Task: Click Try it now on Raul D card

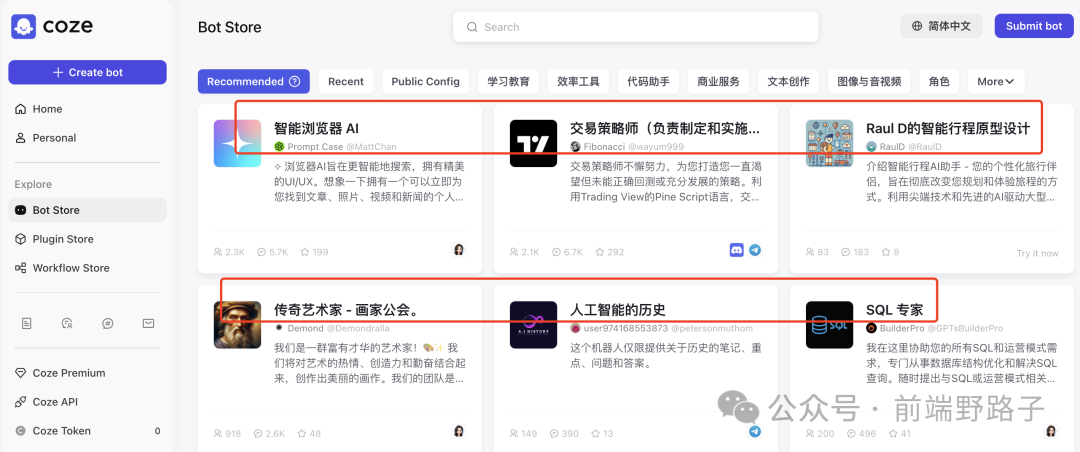Action: pos(1037,254)
